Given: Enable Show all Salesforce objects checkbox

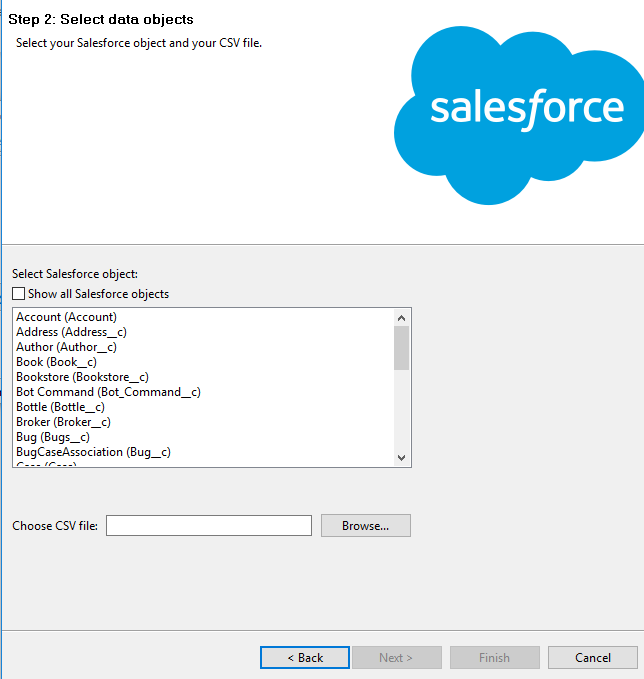Looking at the screenshot, I should tap(19, 294).
